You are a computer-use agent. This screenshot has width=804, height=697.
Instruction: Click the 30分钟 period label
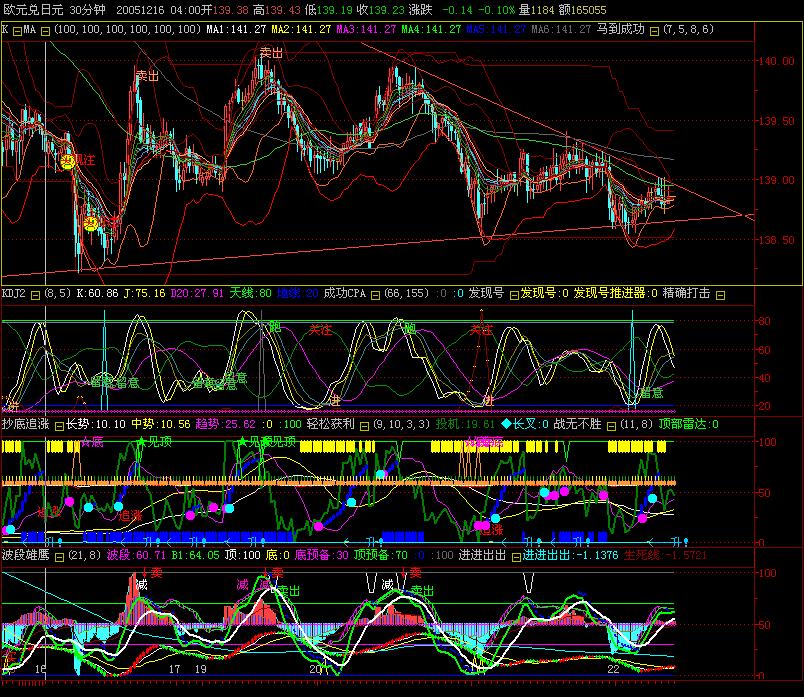click(87, 10)
